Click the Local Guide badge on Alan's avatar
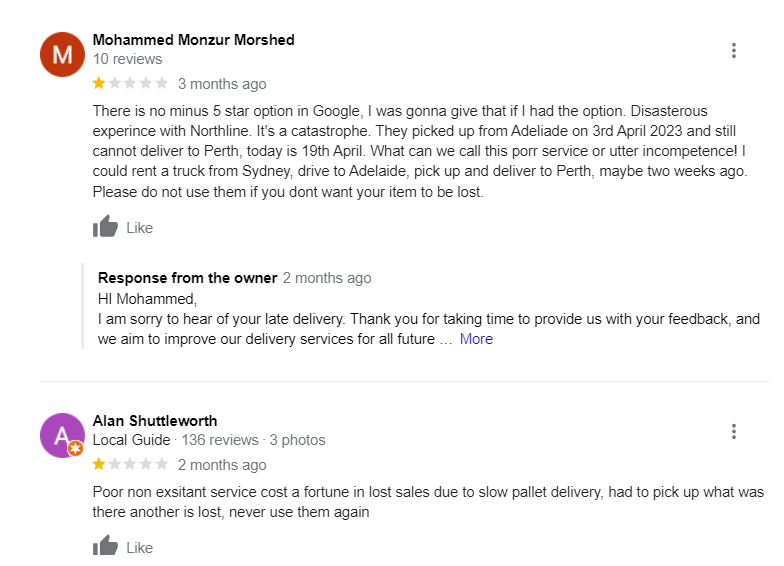 (75, 449)
